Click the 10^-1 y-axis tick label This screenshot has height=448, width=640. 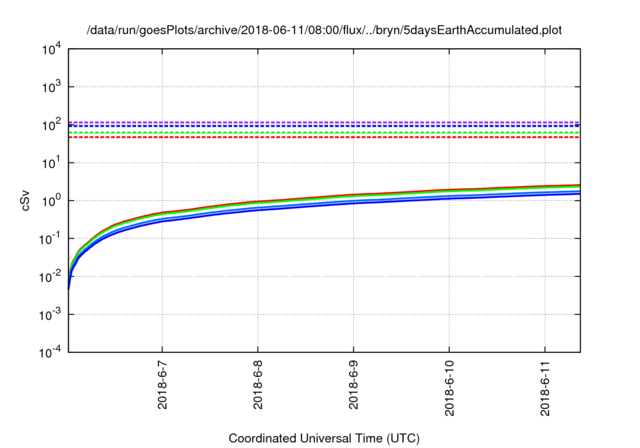click(x=52, y=238)
